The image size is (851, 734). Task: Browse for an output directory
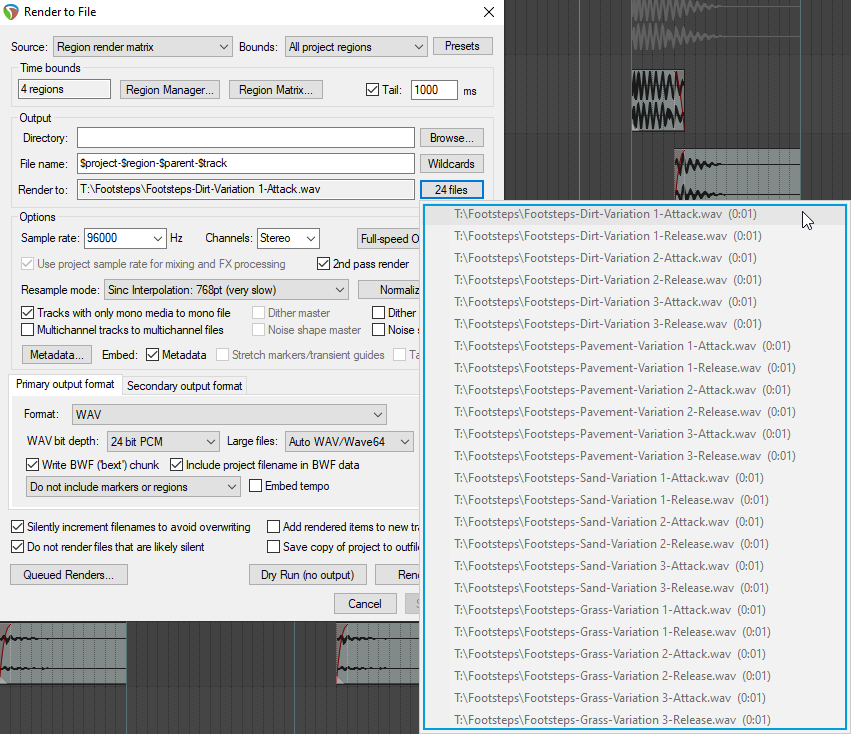pyautogui.click(x=451, y=137)
